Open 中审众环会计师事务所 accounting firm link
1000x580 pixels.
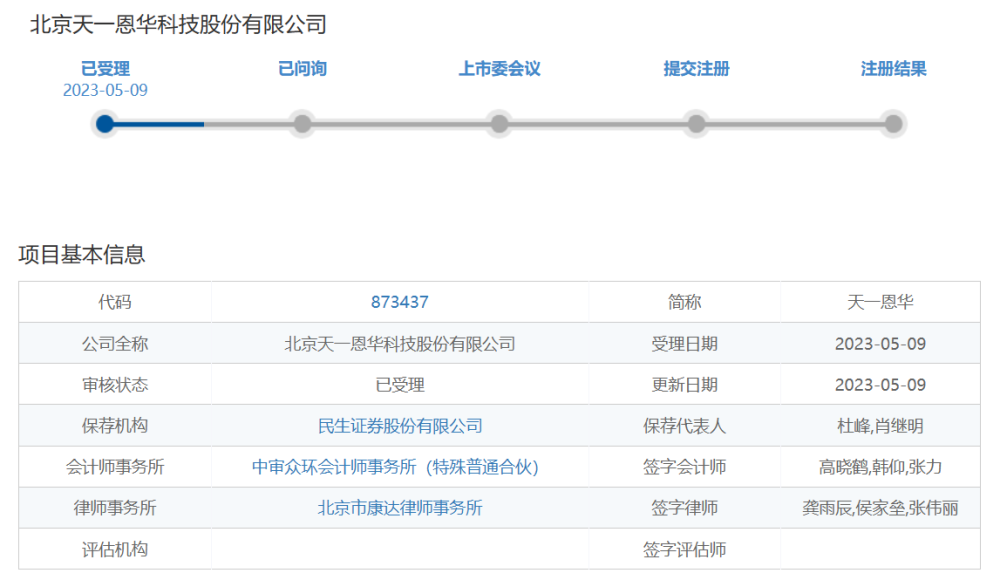pos(395,467)
